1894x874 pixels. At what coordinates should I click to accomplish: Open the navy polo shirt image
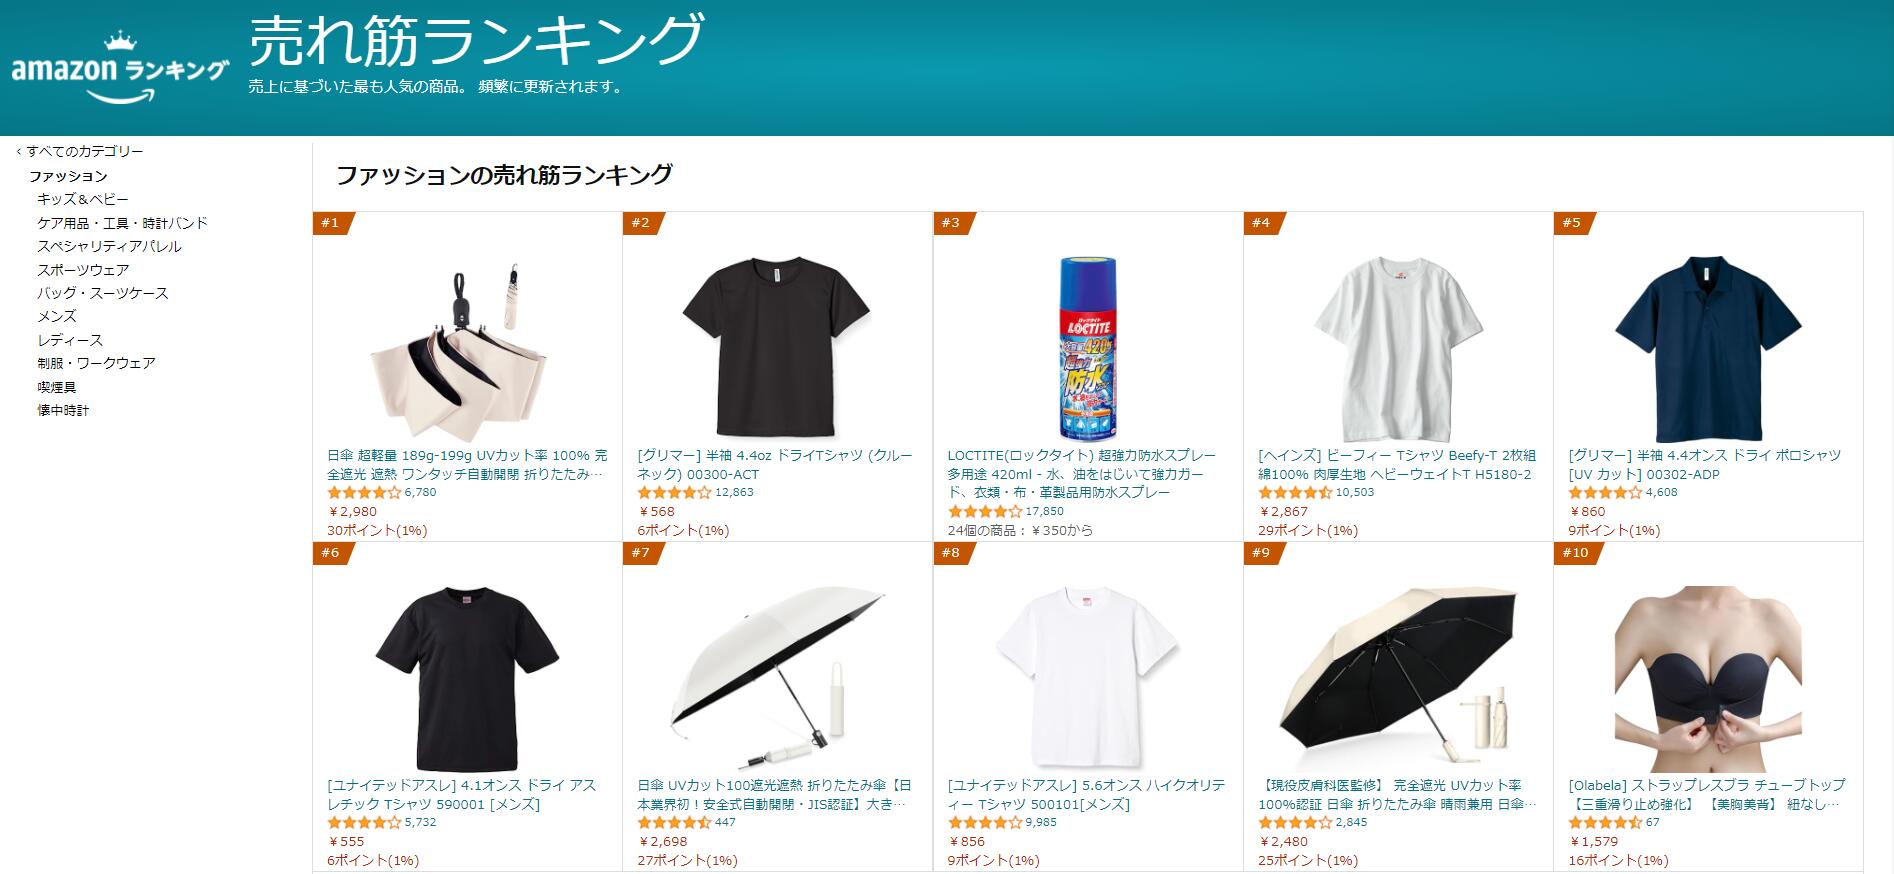(1708, 349)
